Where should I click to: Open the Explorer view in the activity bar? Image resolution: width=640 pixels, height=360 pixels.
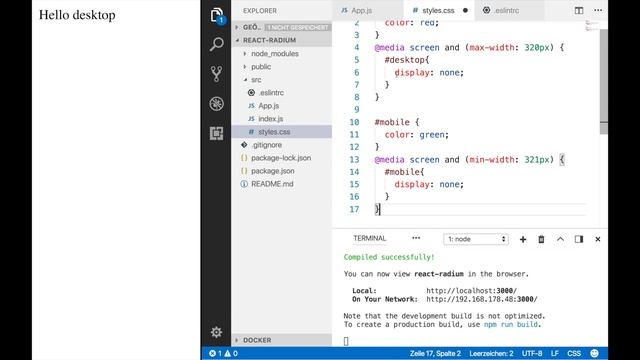point(217,16)
